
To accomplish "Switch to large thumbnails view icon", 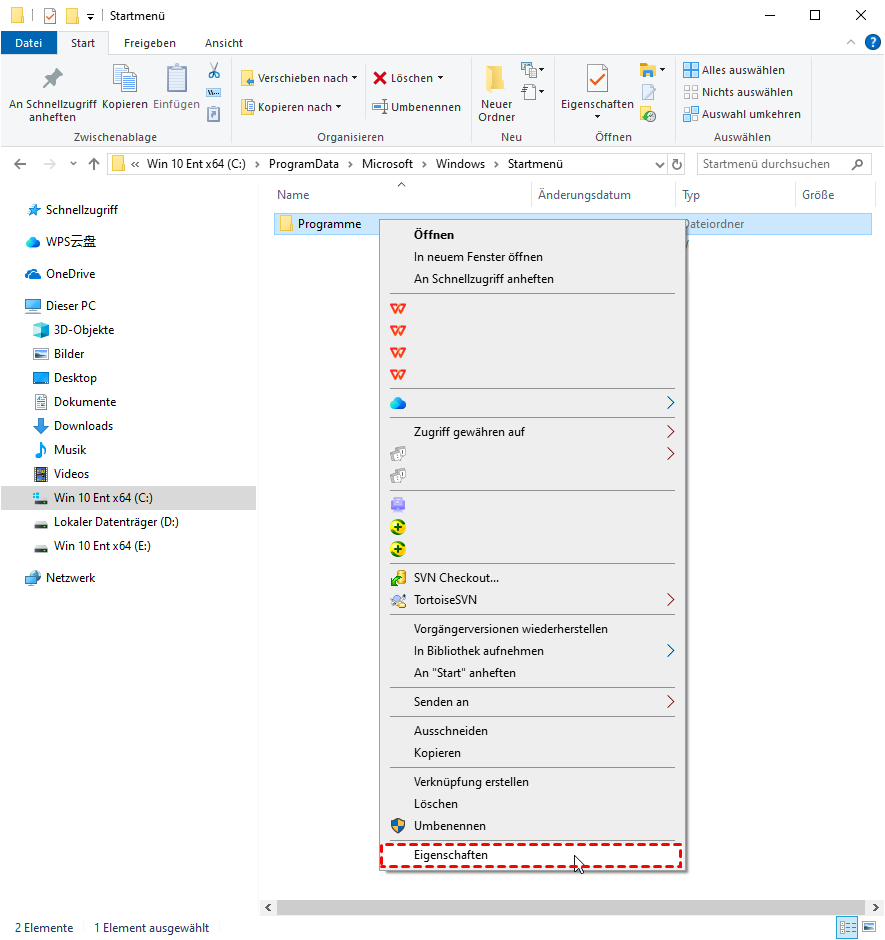I will tap(869, 928).
